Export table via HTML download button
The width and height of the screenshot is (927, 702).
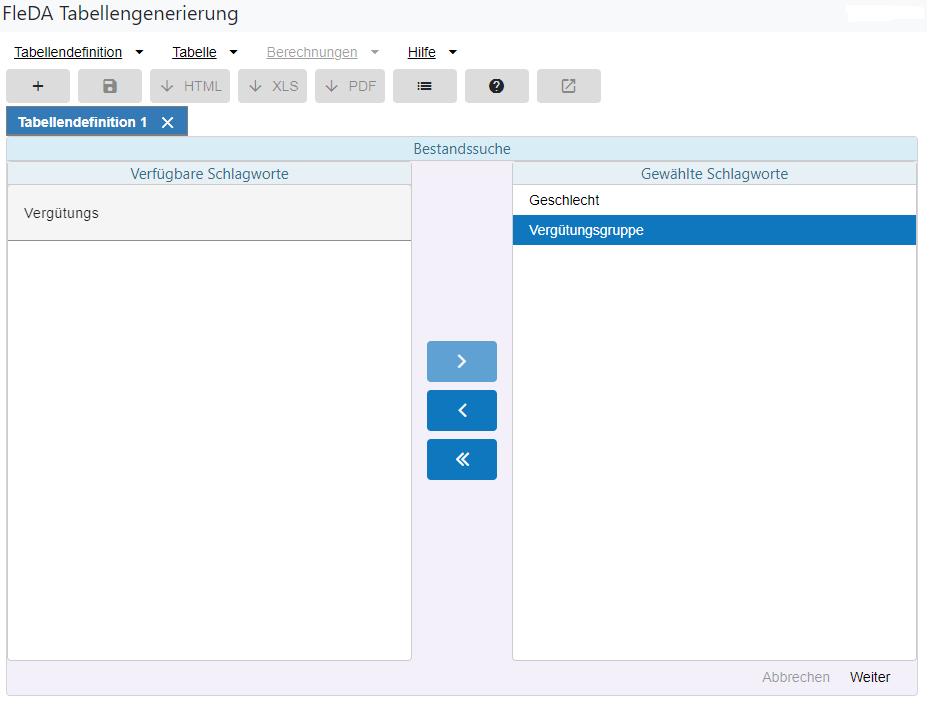191,86
